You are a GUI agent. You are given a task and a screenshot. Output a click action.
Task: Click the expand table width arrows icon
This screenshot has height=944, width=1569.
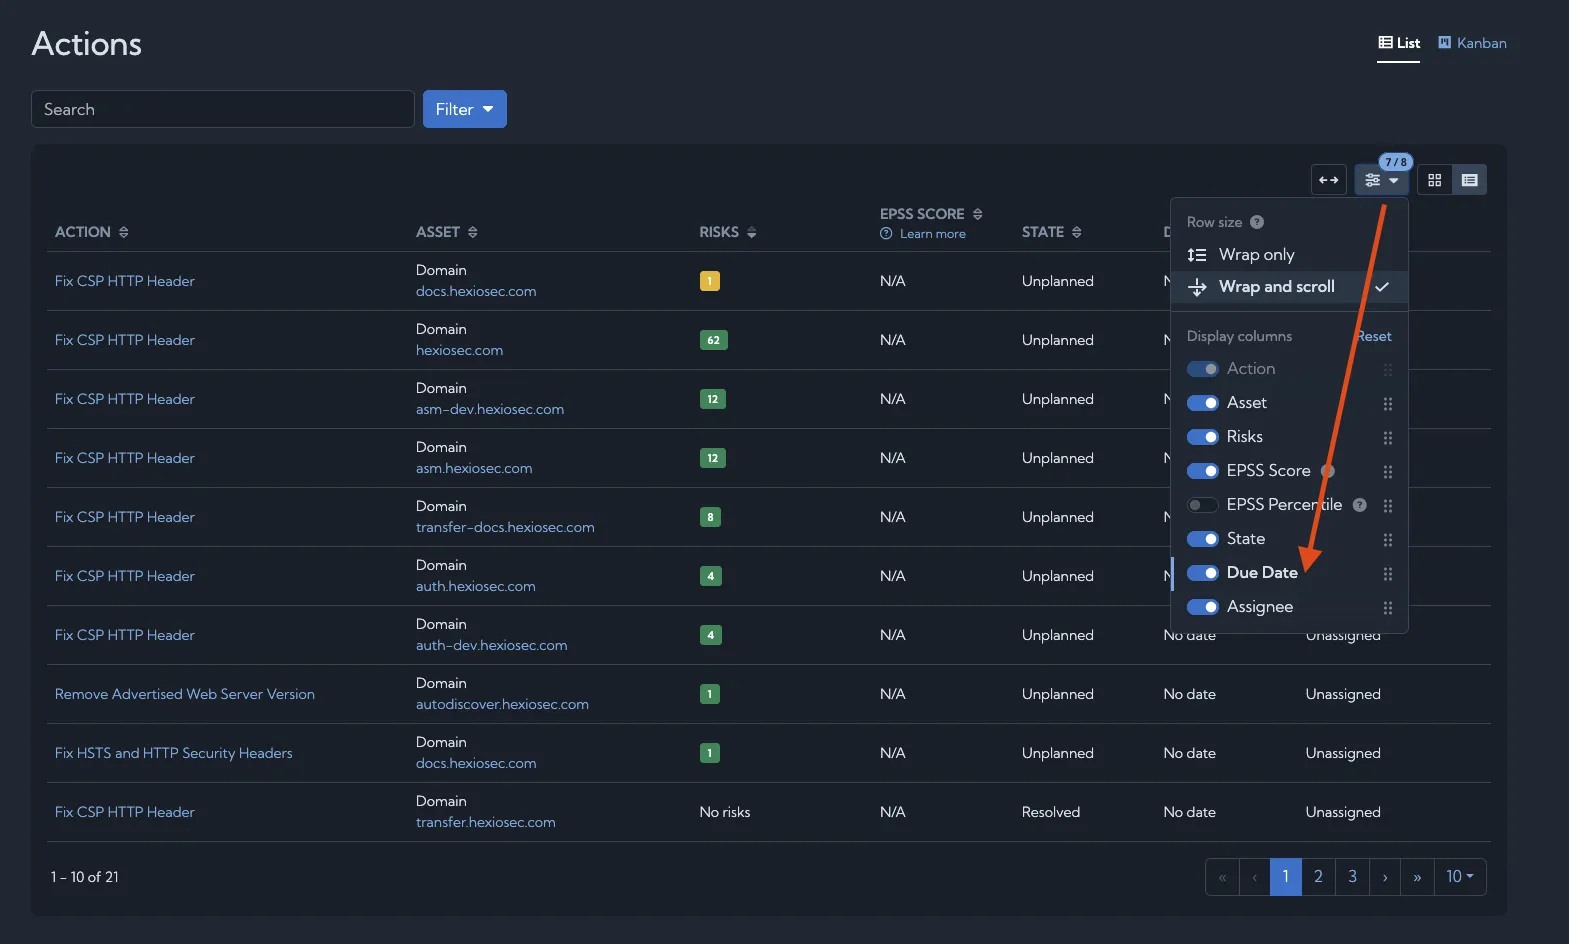coord(1328,180)
